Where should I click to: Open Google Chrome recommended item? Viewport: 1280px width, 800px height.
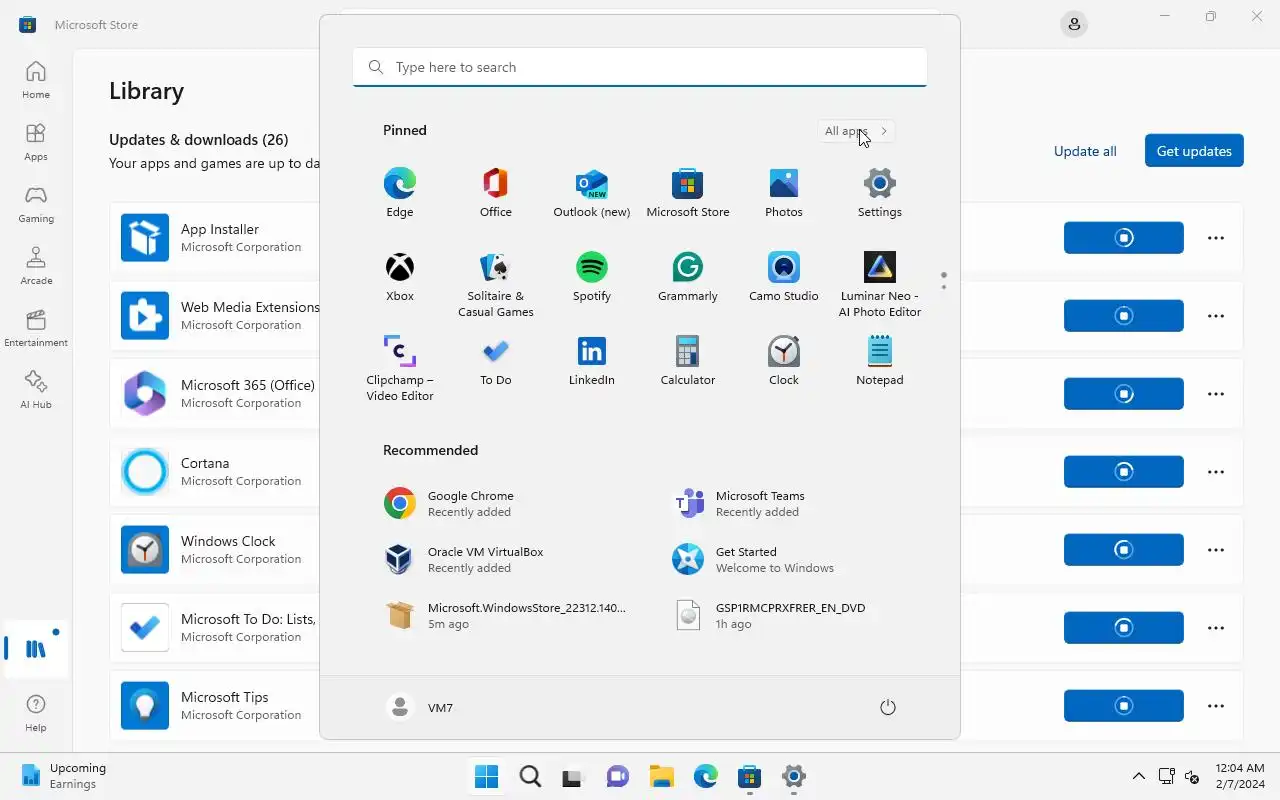click(x=496, y=504)
